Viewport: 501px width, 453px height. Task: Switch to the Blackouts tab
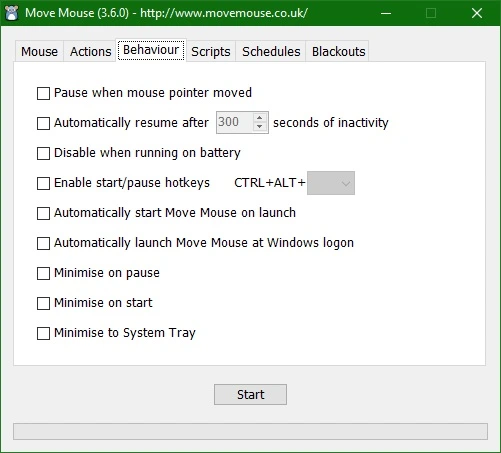[x=338, y=52]
